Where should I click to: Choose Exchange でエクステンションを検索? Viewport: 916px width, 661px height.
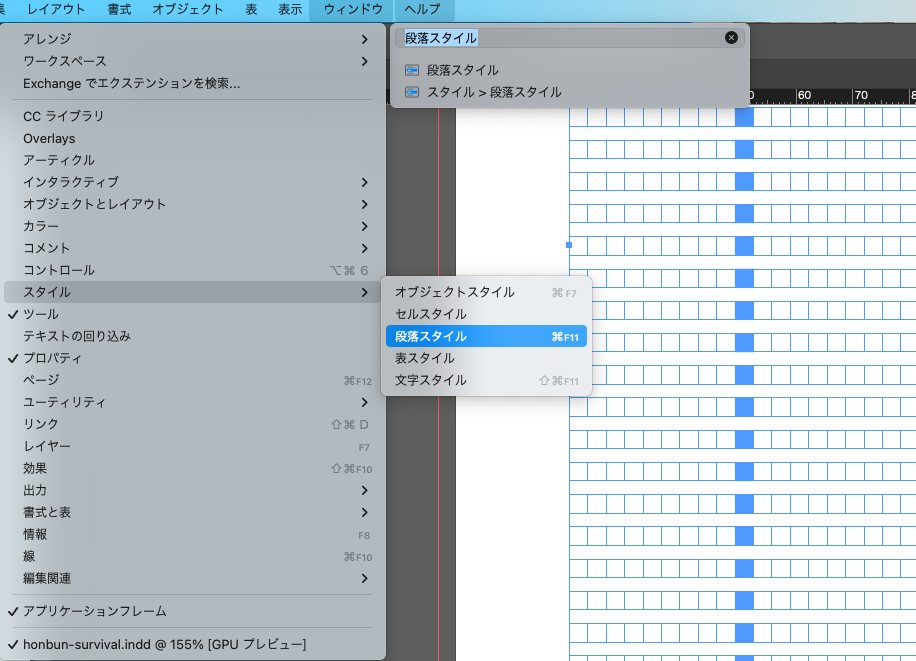(195, 84)
